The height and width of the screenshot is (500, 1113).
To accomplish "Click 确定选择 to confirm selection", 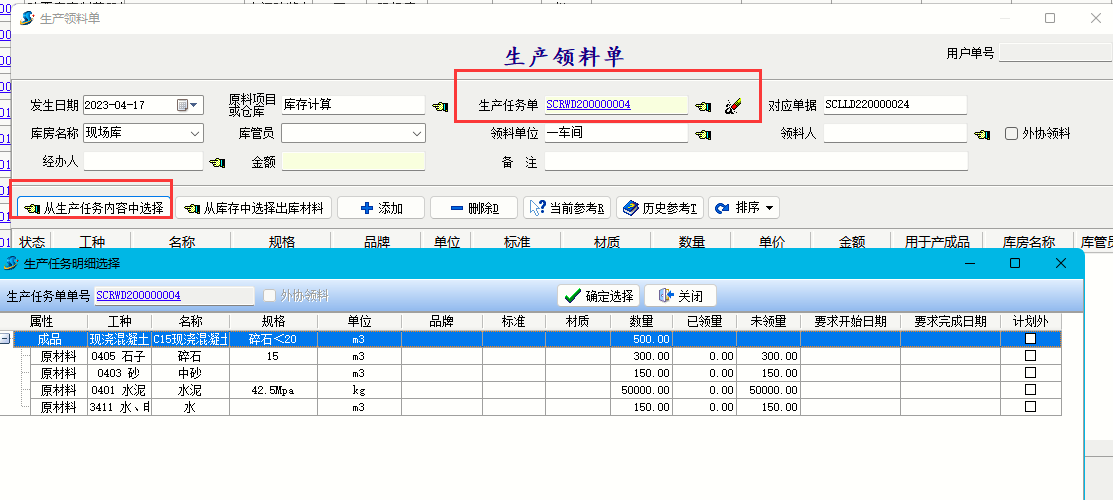I will 598,296.
